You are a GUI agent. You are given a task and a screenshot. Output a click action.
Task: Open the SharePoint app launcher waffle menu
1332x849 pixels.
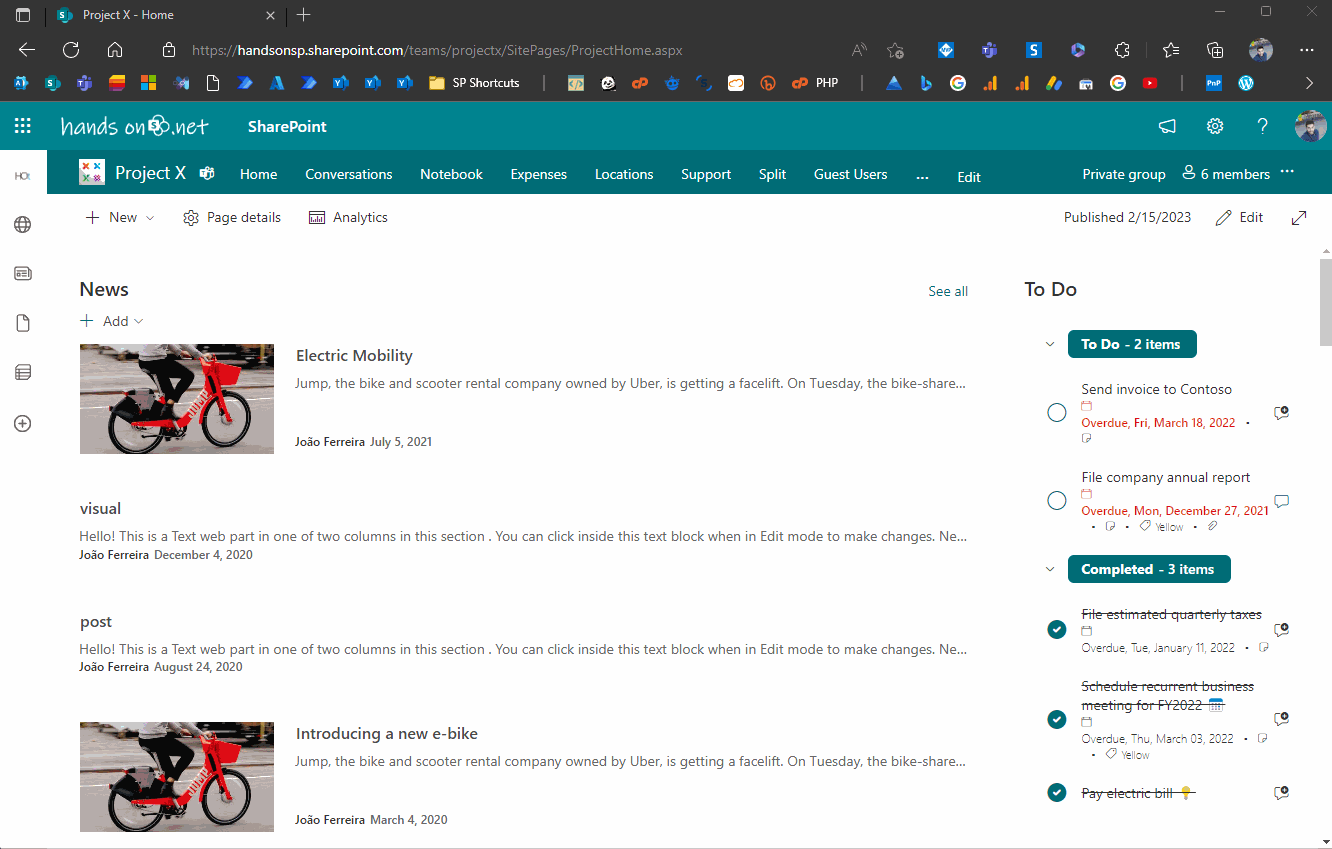(23, 125)
